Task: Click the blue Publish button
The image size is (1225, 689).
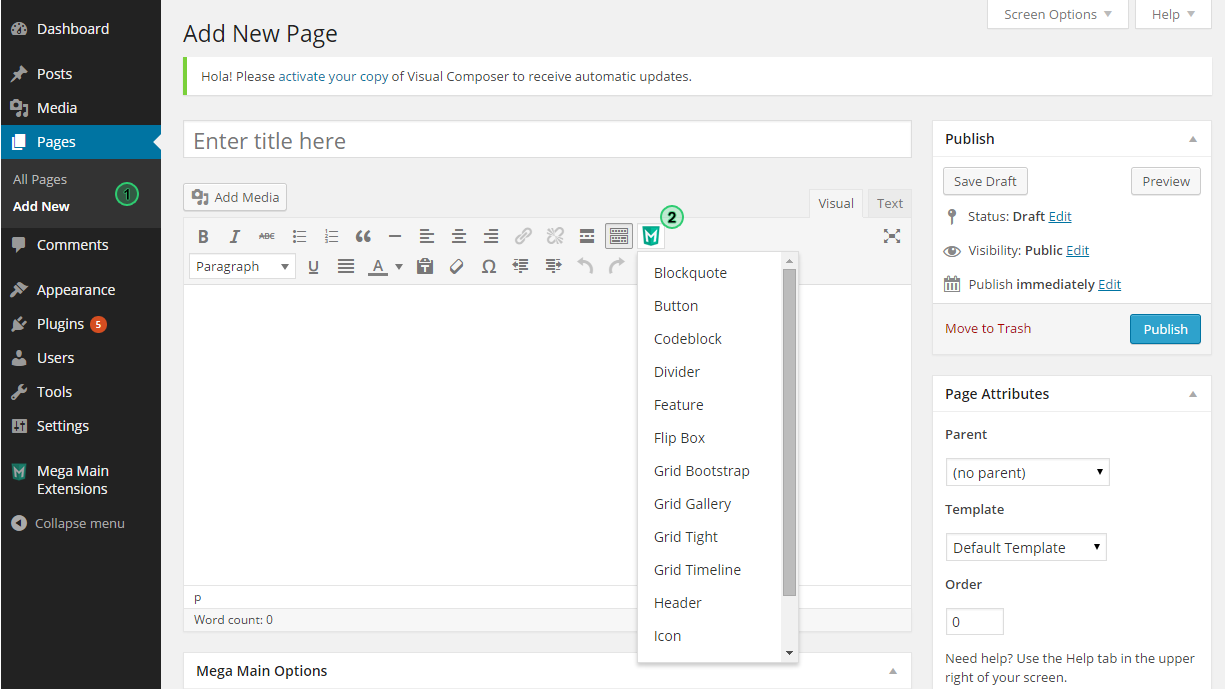Action: coord(1165,329)
